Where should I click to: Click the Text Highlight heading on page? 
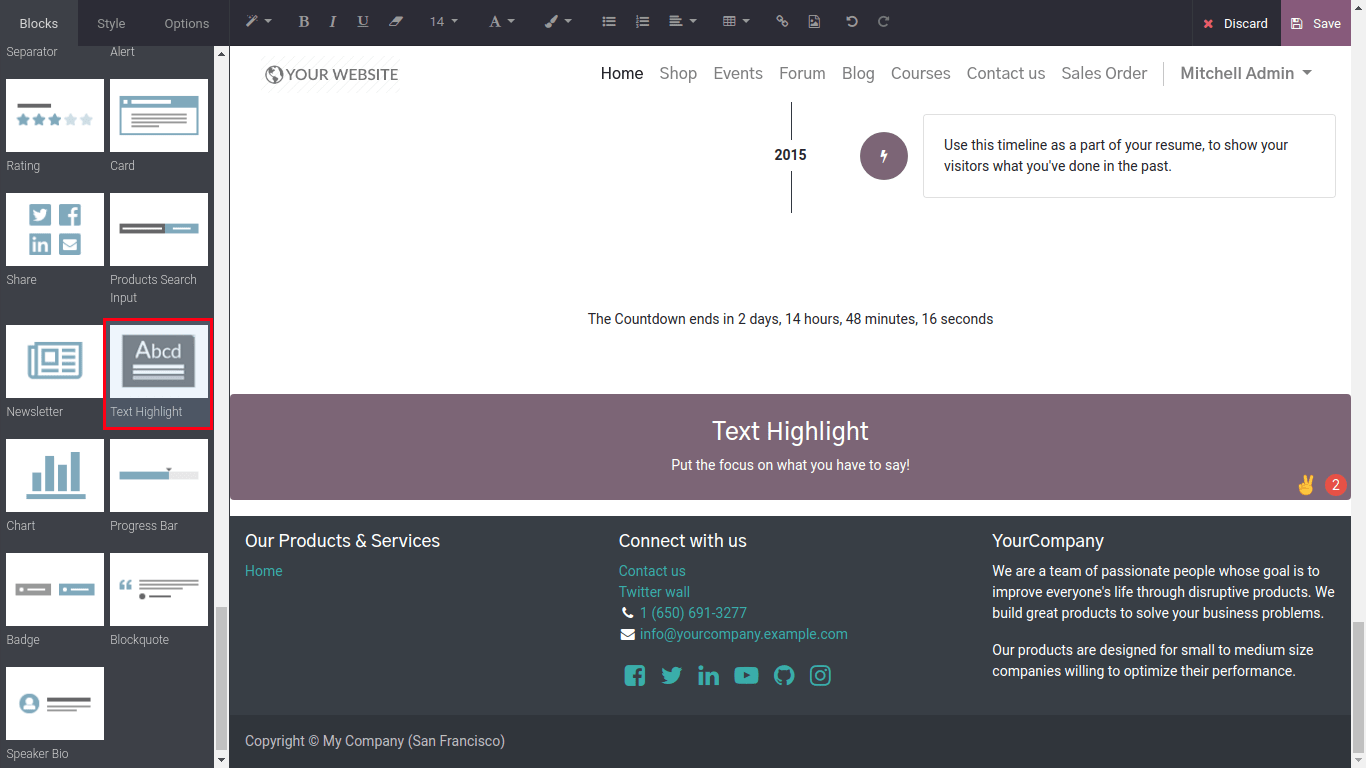pos(790,431)
